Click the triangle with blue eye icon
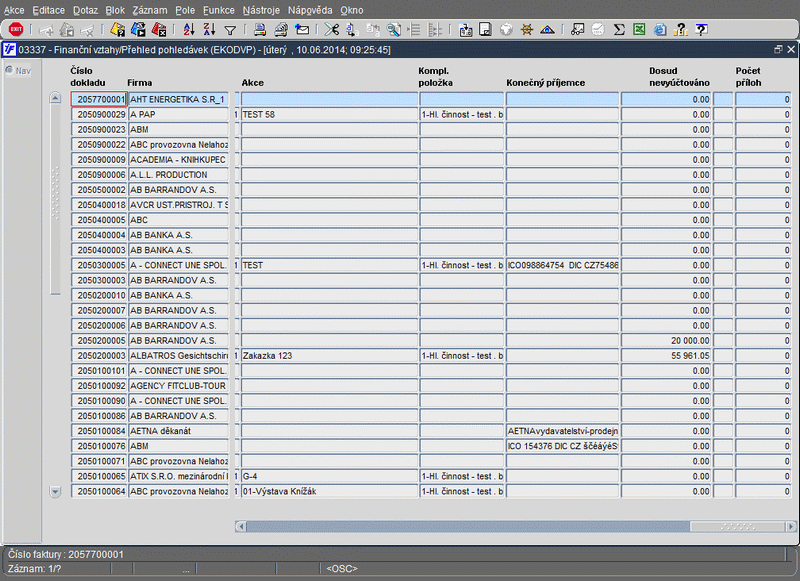 [x=547, y=30]
